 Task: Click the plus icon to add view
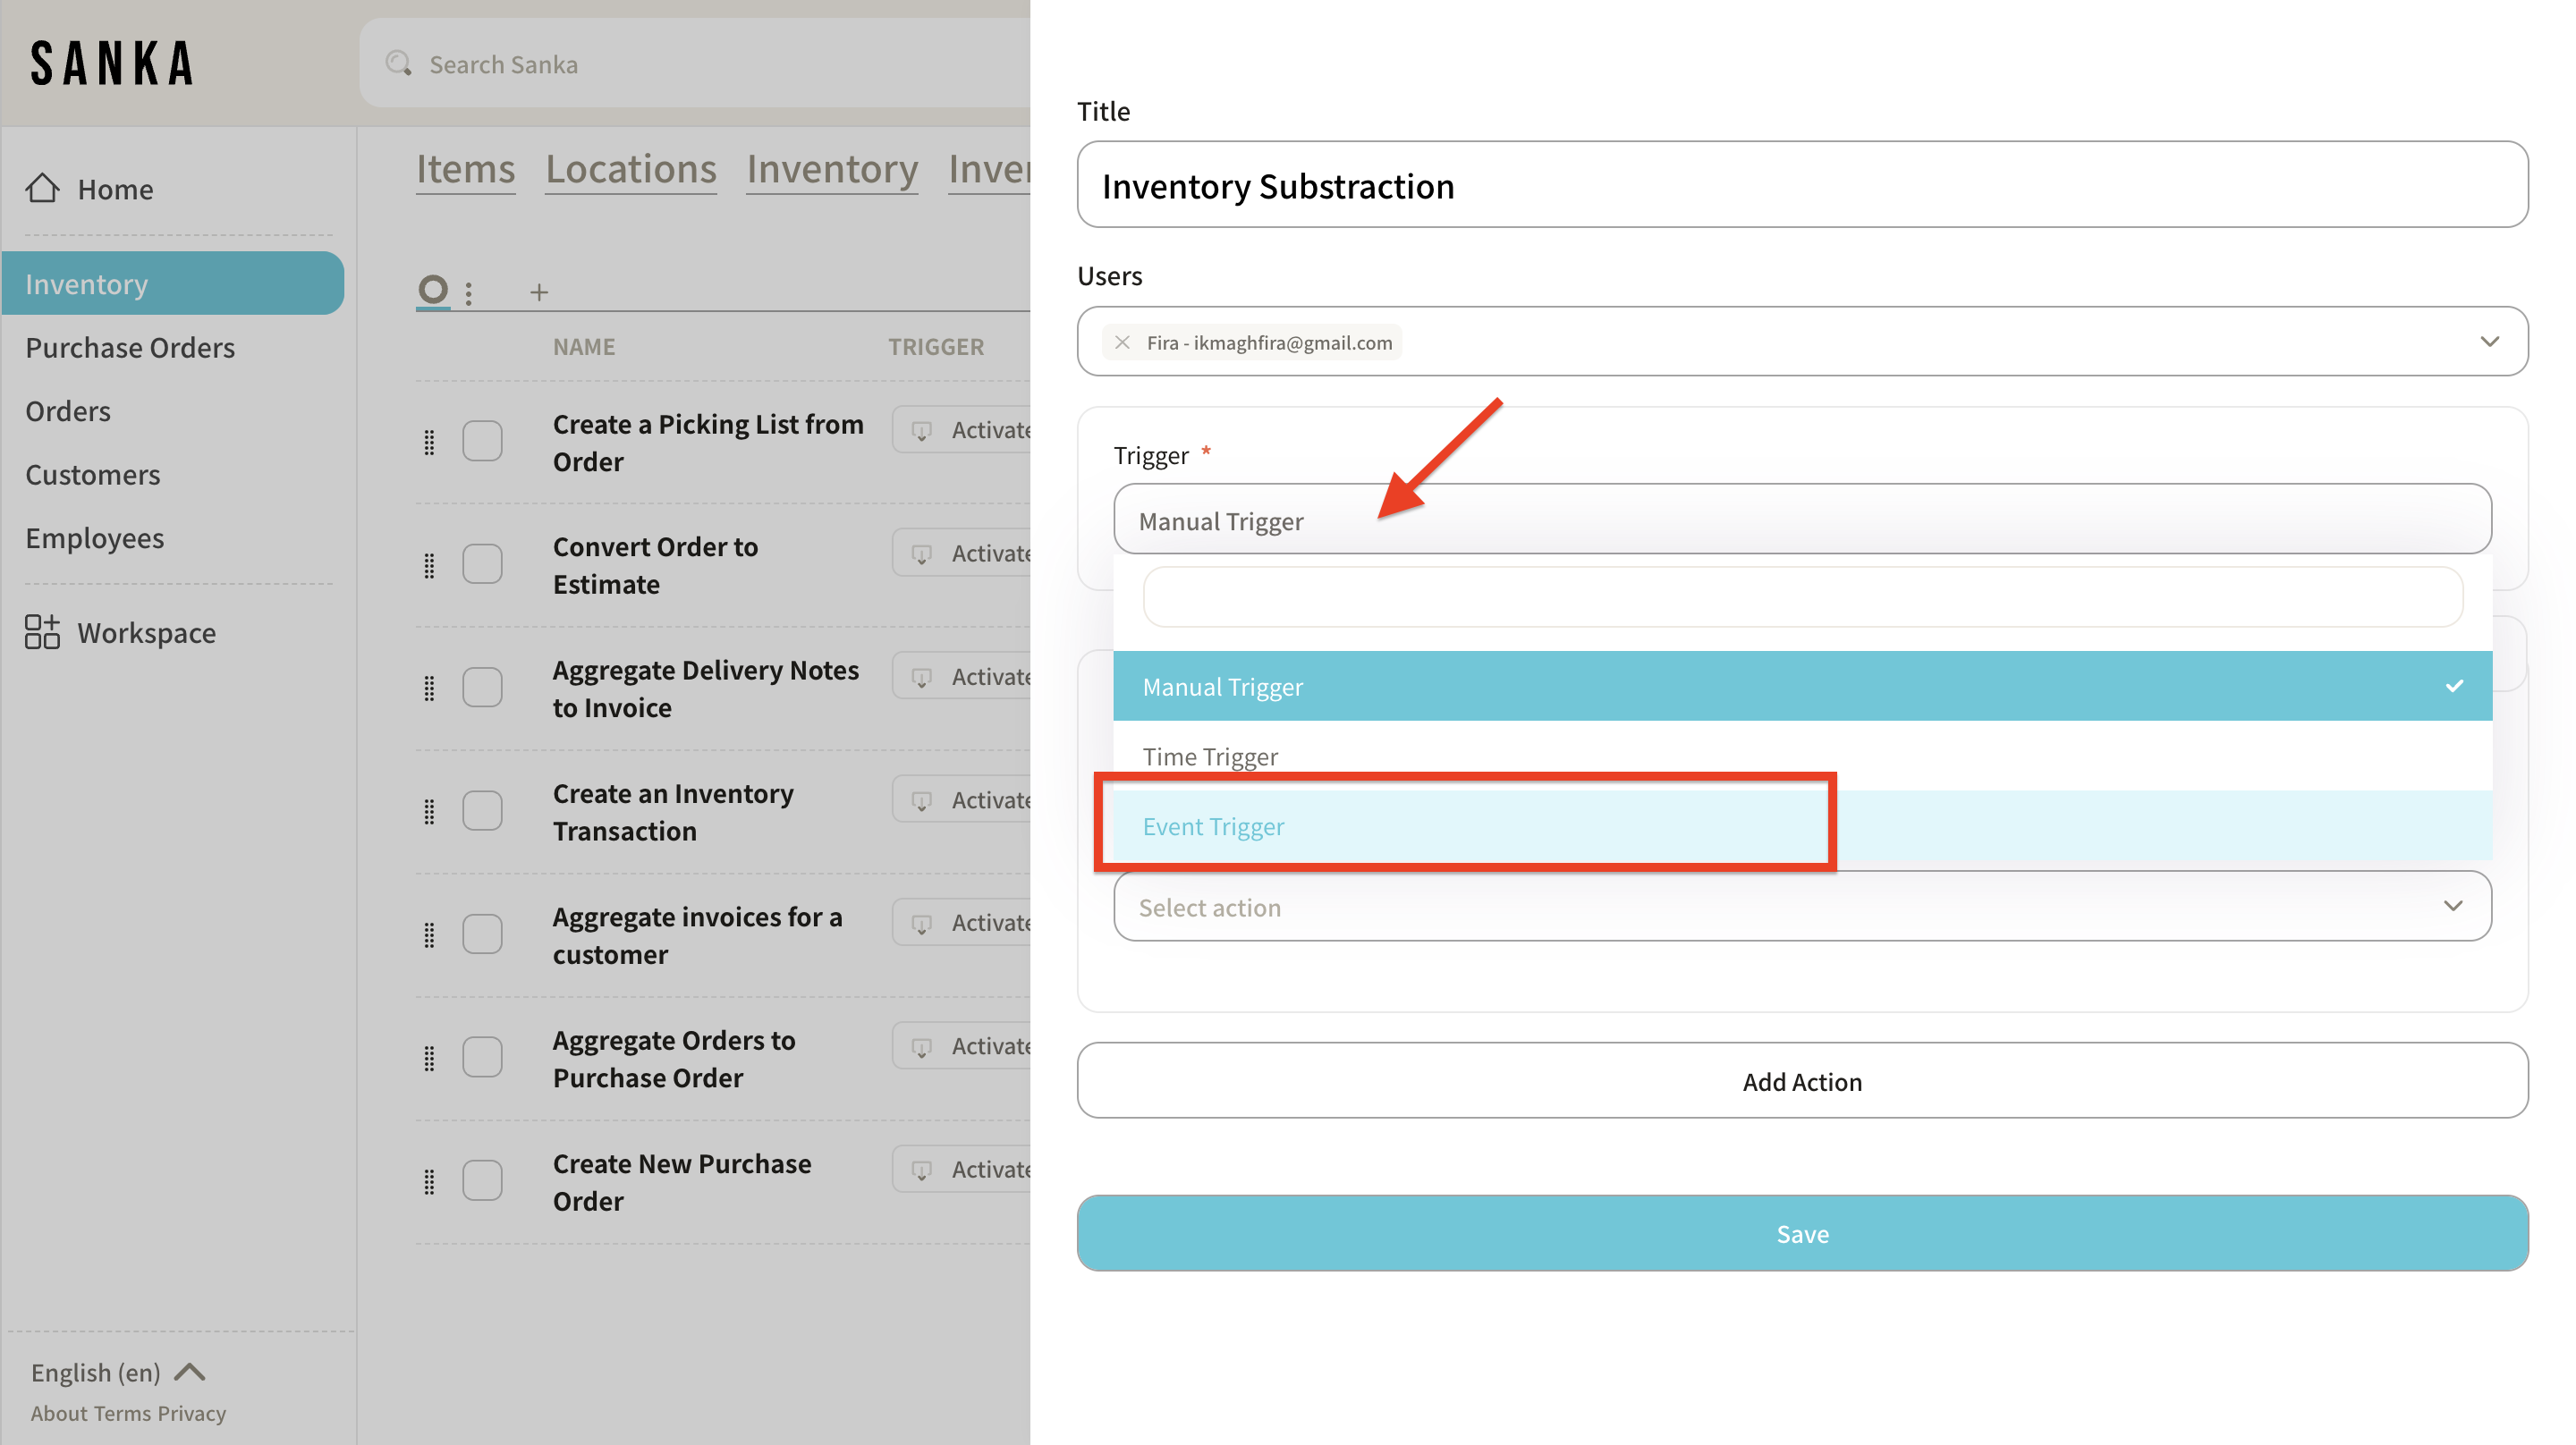point(539,292)
